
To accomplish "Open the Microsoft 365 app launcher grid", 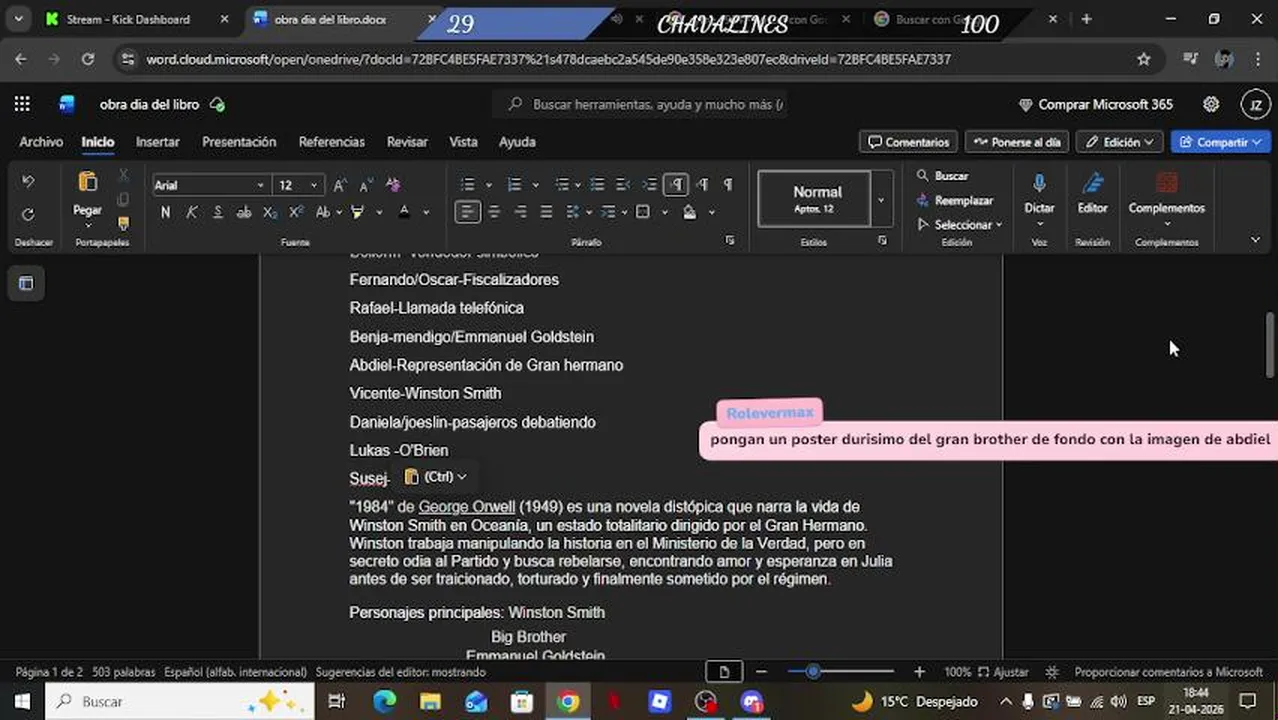I will 22,104.
